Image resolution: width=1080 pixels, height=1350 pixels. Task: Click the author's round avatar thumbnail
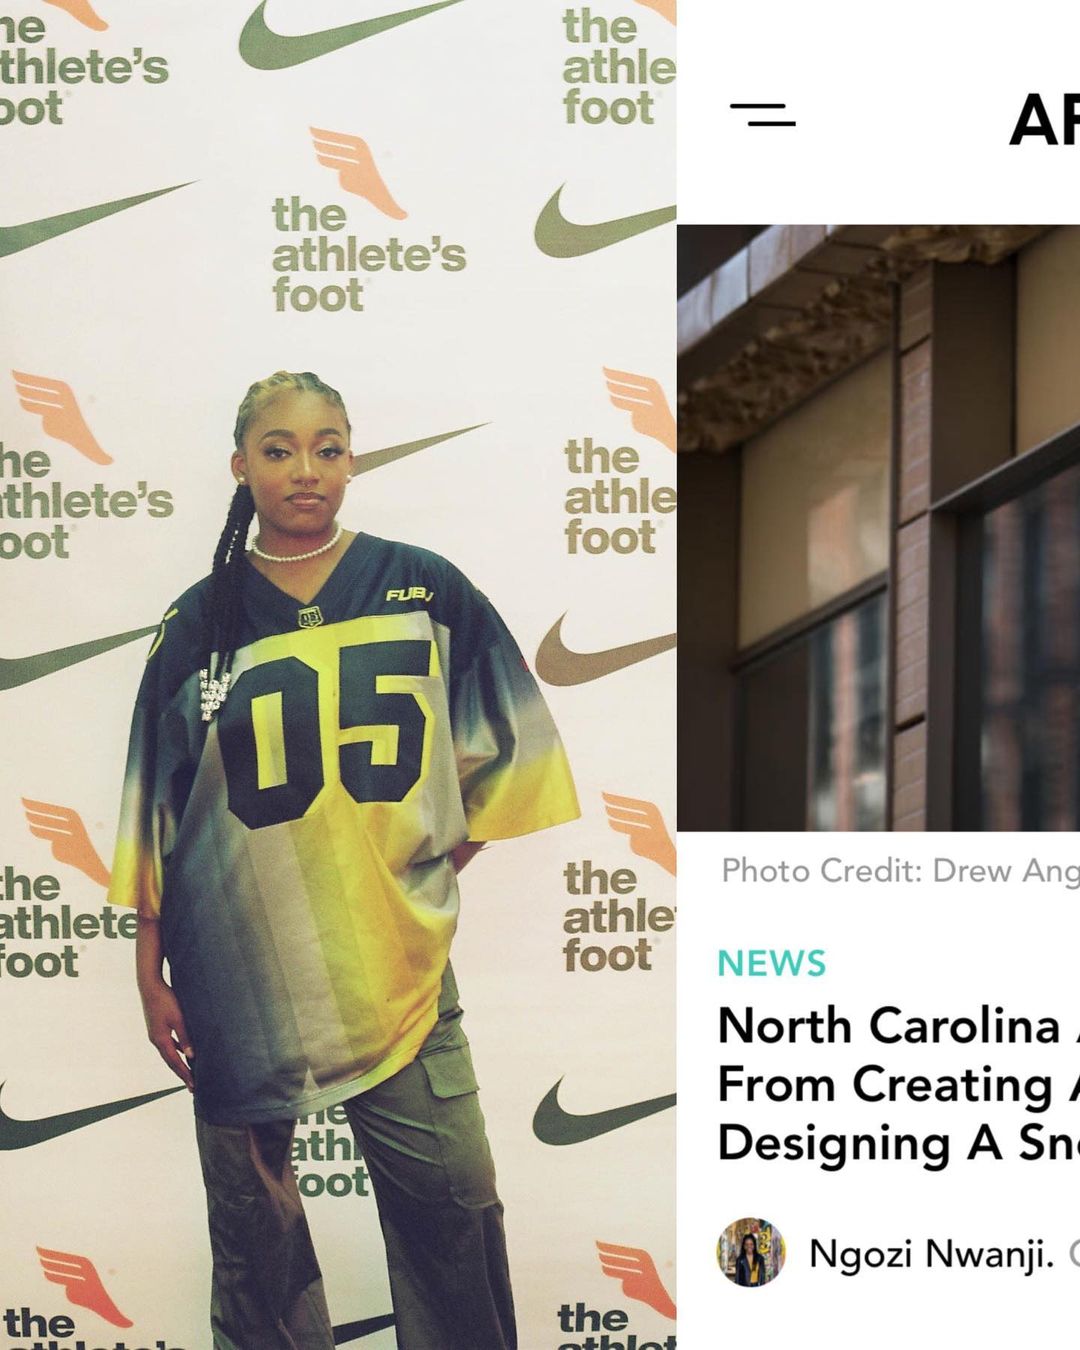751,1252
